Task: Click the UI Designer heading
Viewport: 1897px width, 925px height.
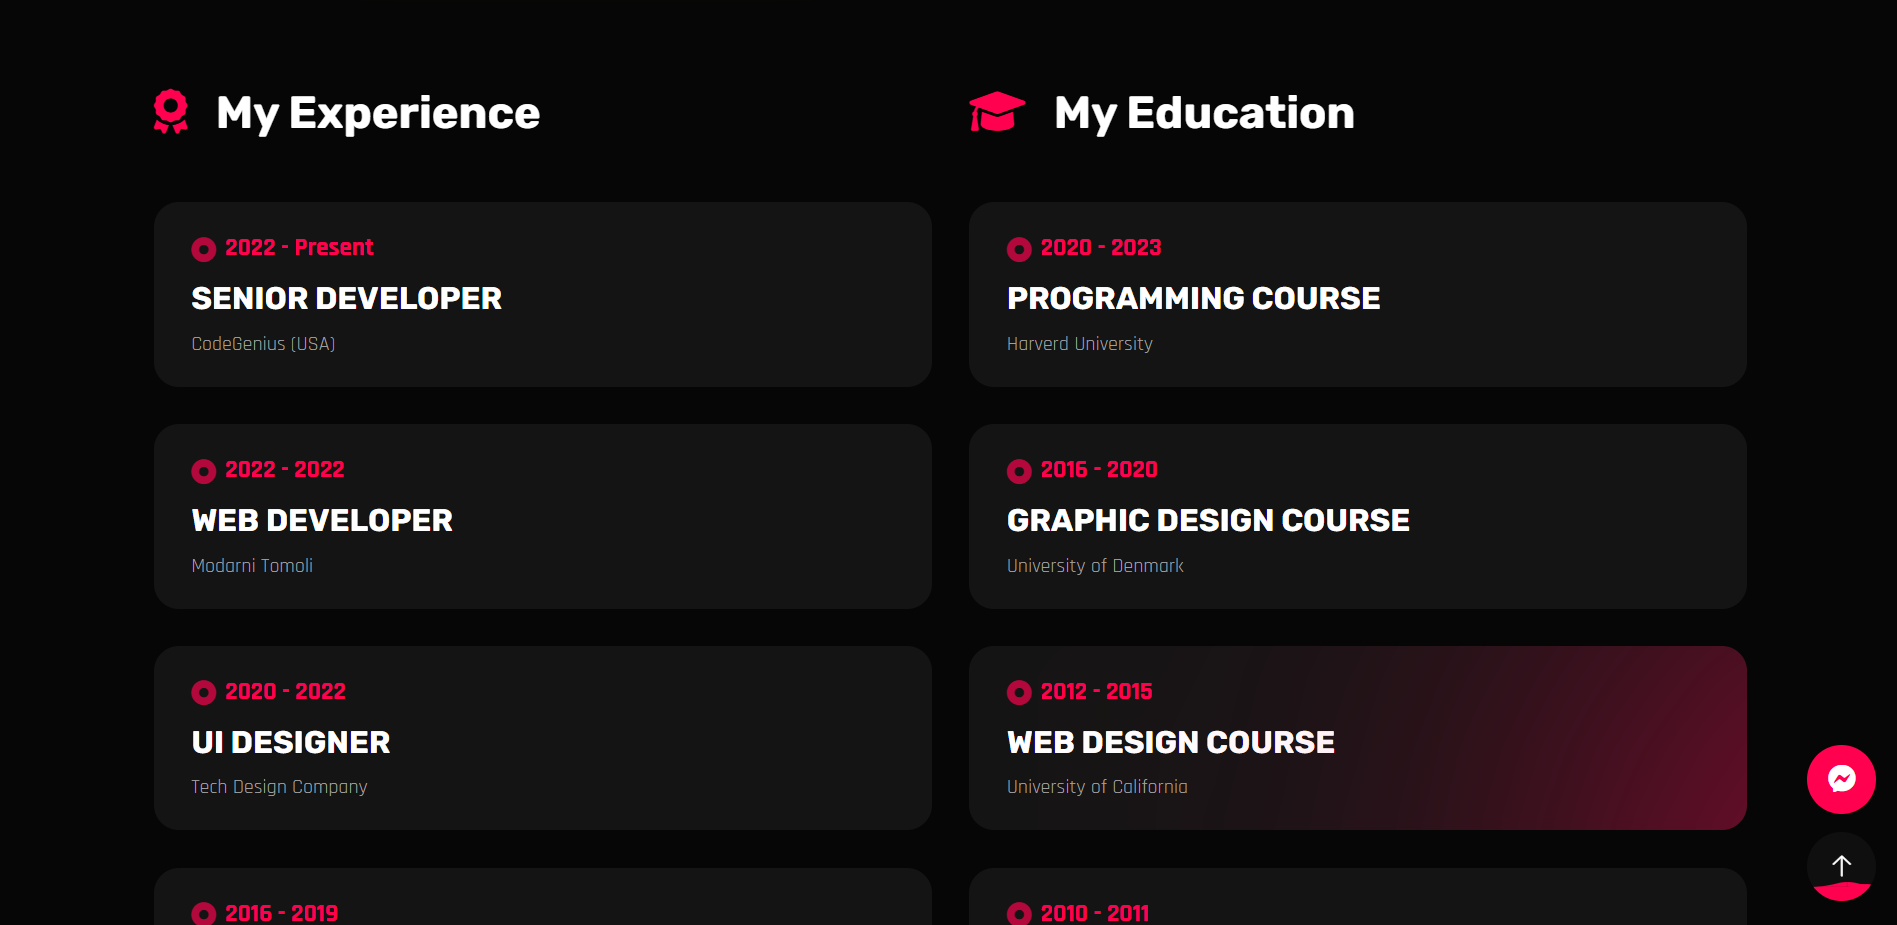Action: coord(291,742)
